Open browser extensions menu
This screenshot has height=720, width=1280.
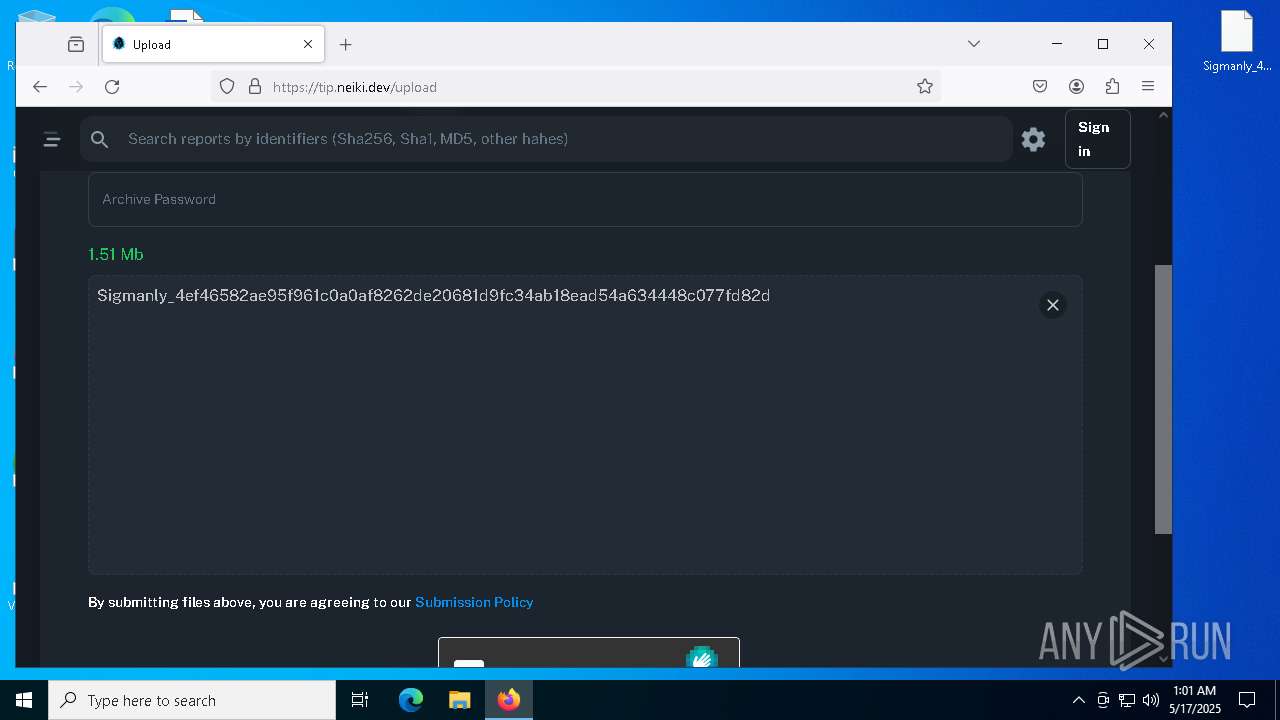coord(1112,87)
